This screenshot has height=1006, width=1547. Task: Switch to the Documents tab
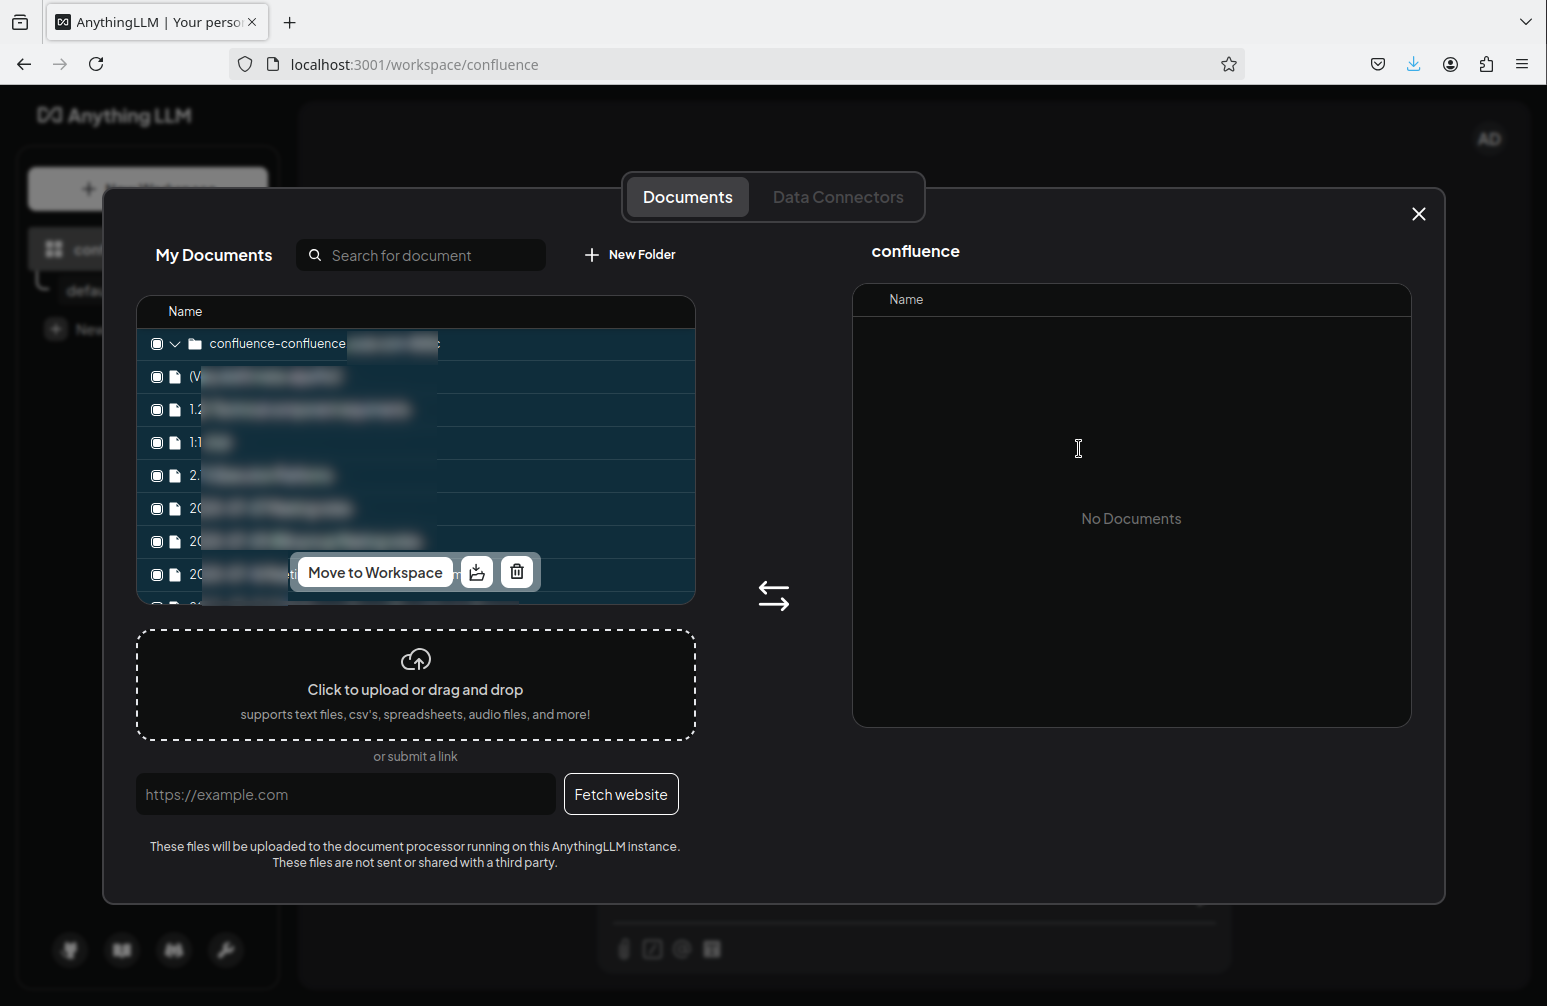coord(687,197)
